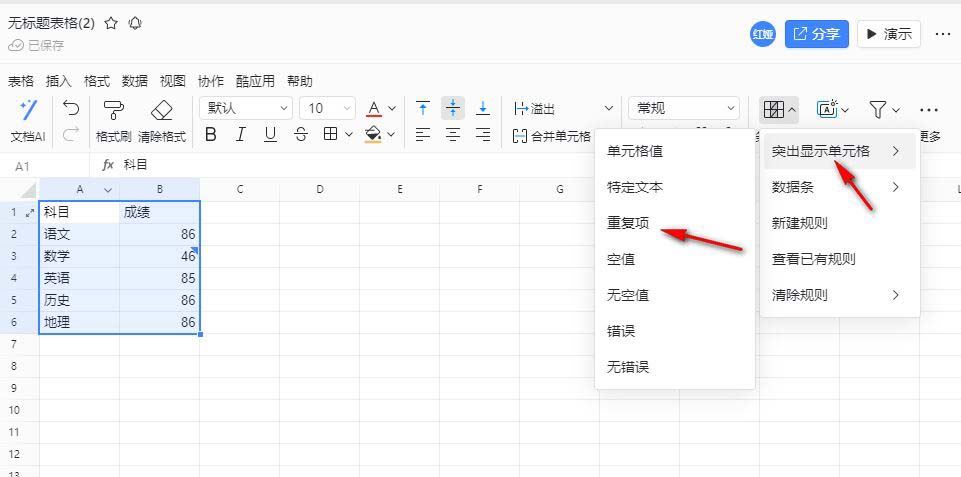Toggle italic formatting
Image resolution: width=961 pixels, height=477 pixels.
[240, 135]
